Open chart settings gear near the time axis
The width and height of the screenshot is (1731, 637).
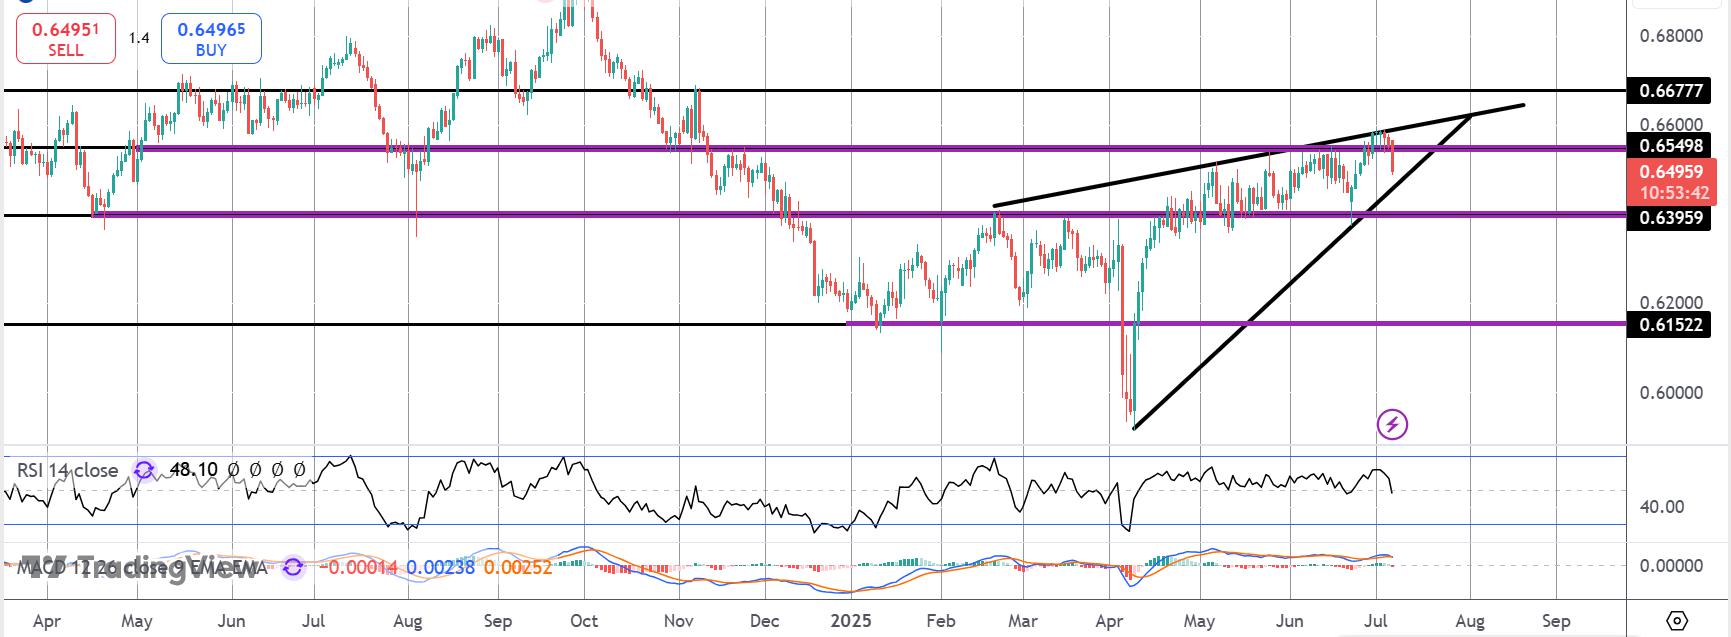click(x=1678, y=620)
